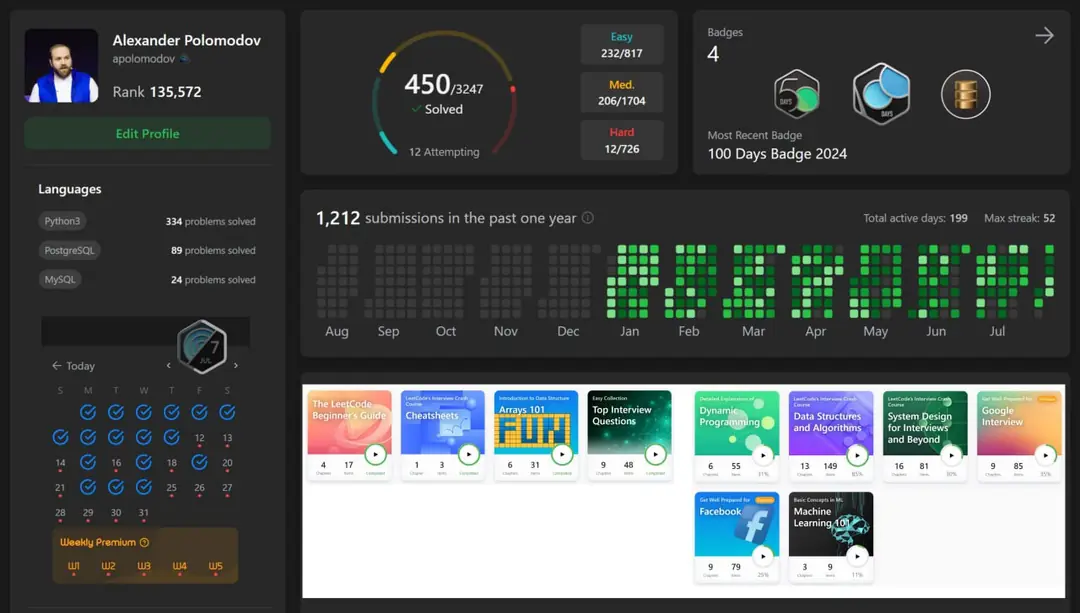Jump back to Today in calendar
Screen dimensions: 1080x613
74,366
